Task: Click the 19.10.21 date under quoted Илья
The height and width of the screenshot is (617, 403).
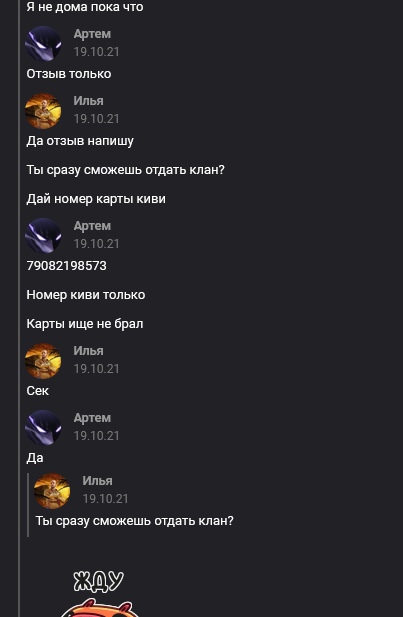Action: point(105,499)
